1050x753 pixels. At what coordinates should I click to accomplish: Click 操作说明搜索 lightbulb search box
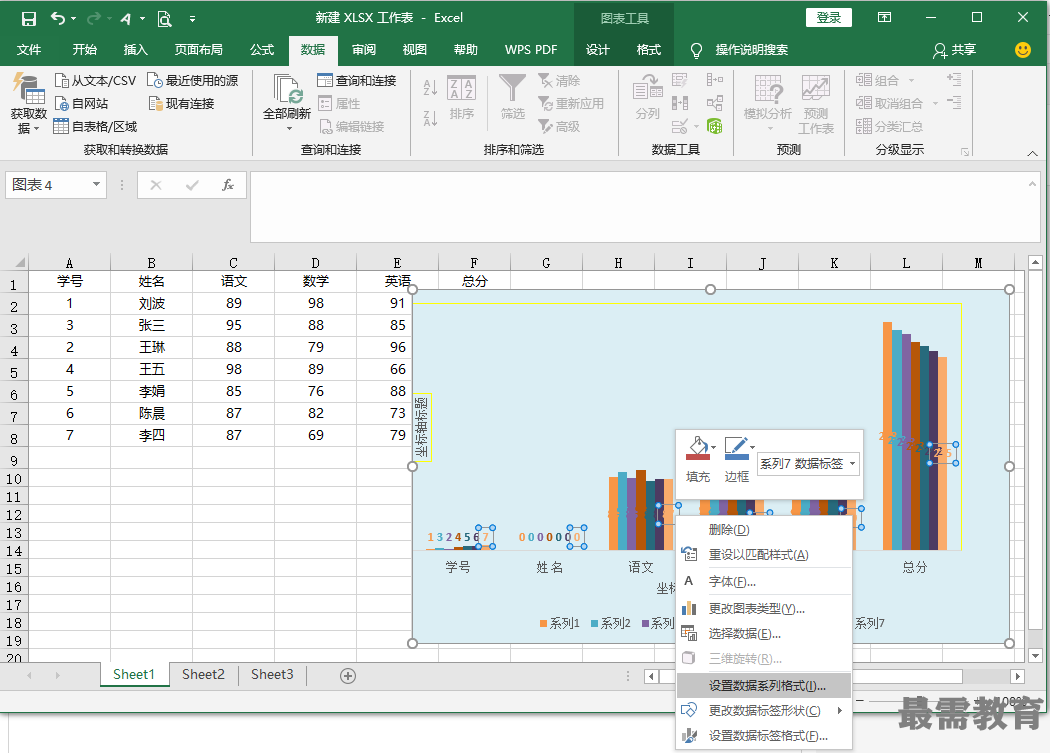pyautogui.click(x=739, y=50)
